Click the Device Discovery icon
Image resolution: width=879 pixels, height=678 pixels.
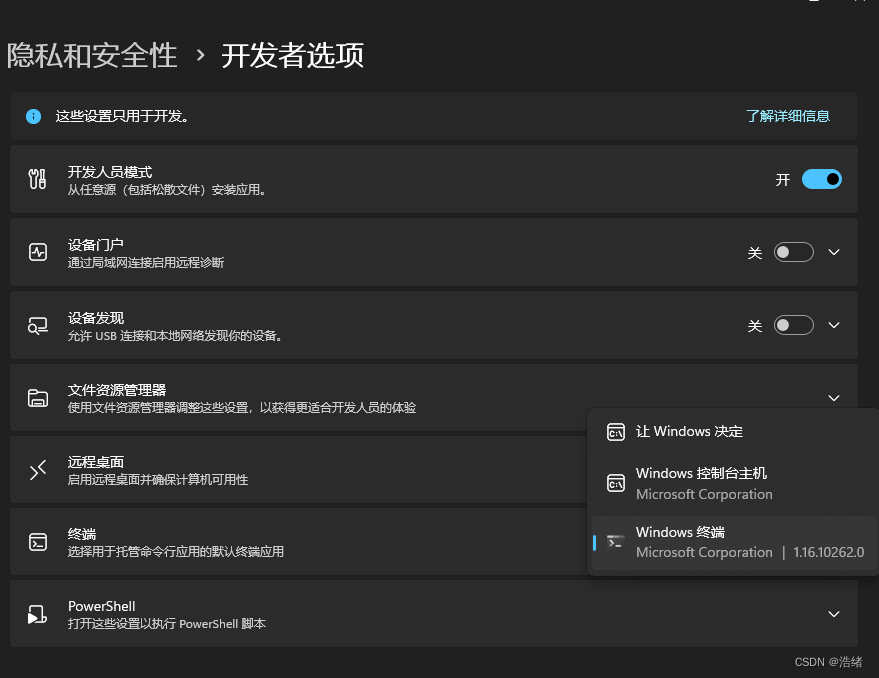(38, 325)
